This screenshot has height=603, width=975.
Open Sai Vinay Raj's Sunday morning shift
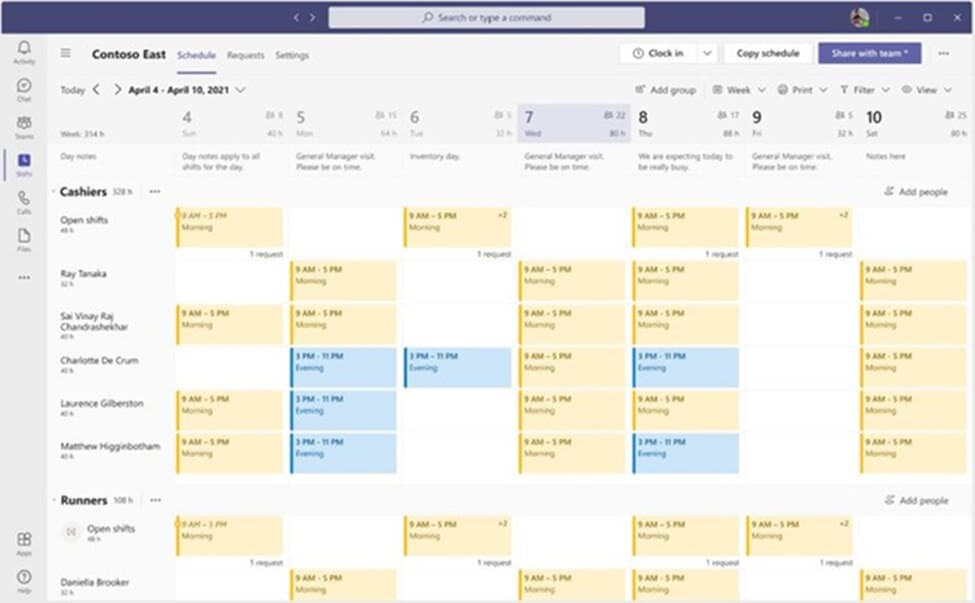click(229, 325)
